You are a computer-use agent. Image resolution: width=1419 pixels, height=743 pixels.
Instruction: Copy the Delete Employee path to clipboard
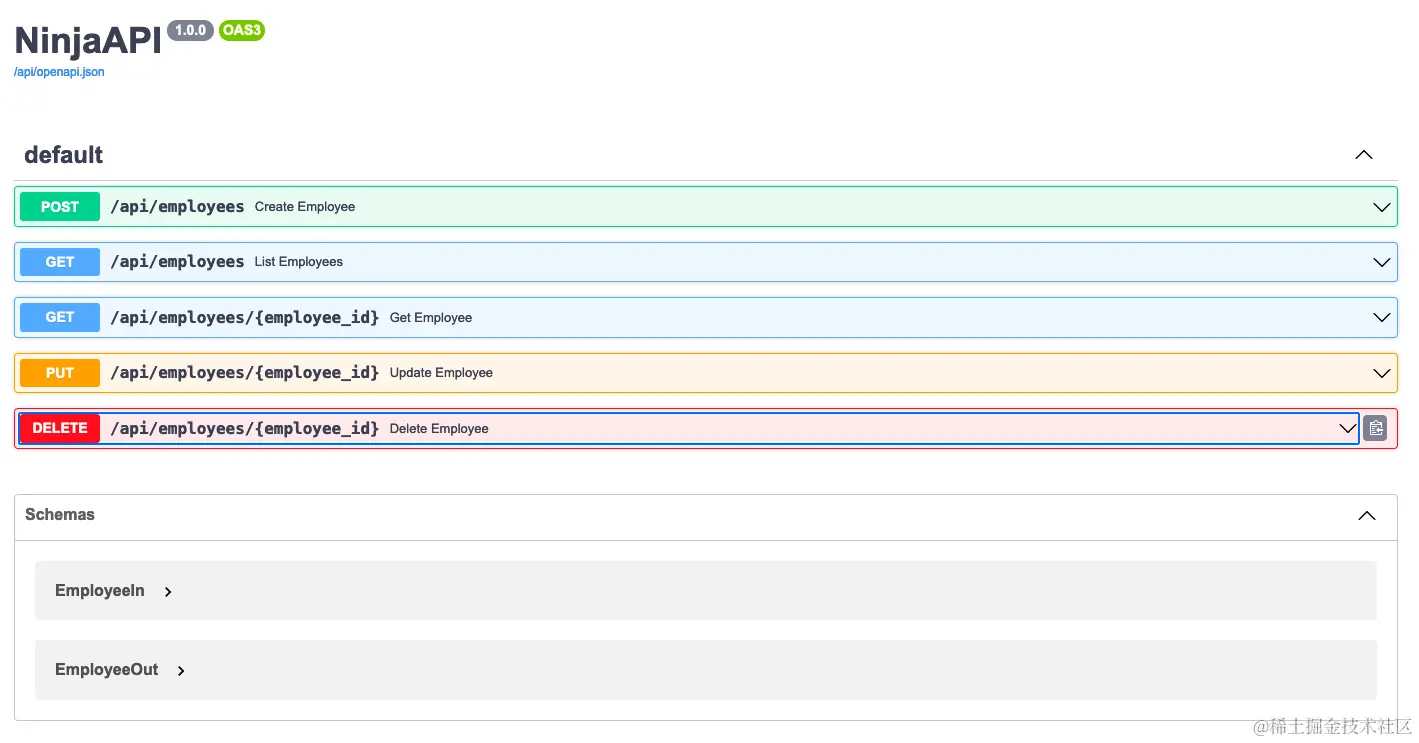(x=1375, y=428)
